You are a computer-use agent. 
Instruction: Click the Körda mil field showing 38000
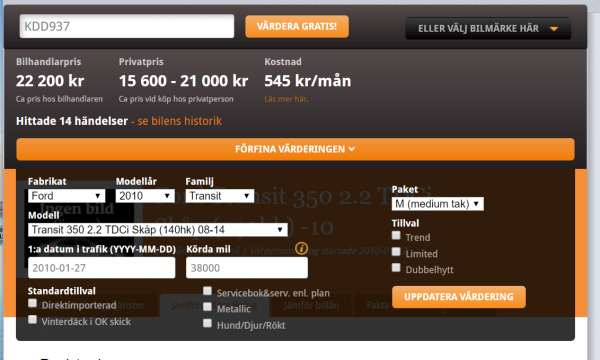[x=247, y=268]
